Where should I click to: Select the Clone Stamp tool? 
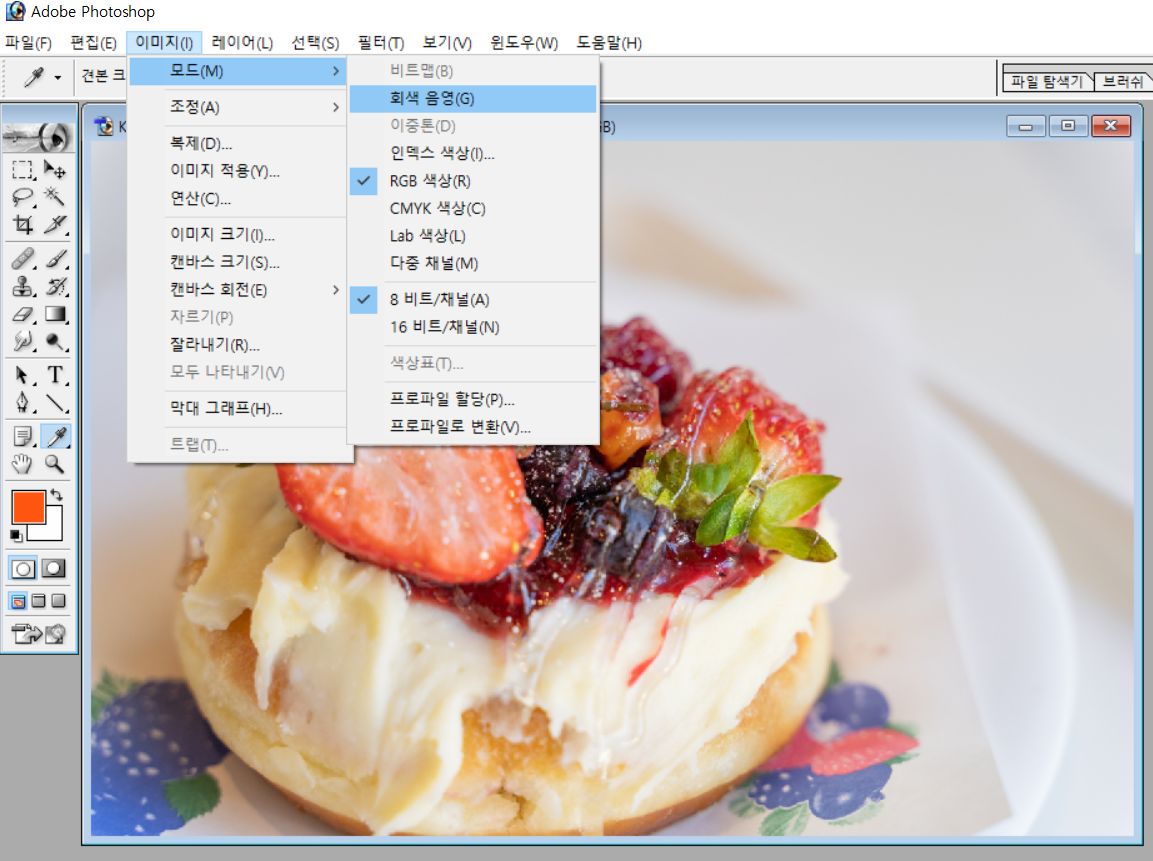click(23, 286)
